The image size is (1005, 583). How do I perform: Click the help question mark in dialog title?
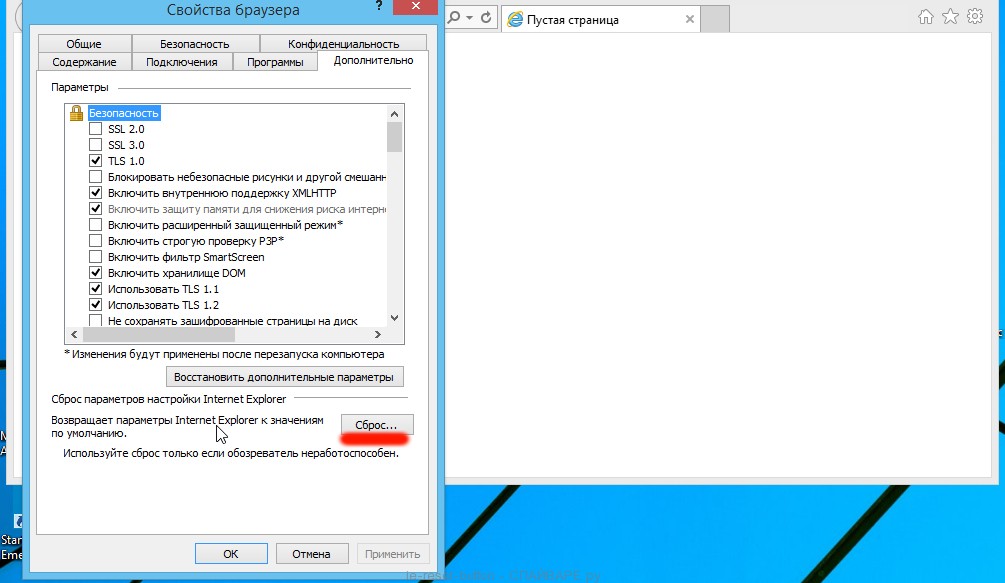pyautogui.click(x=379, y=6)
